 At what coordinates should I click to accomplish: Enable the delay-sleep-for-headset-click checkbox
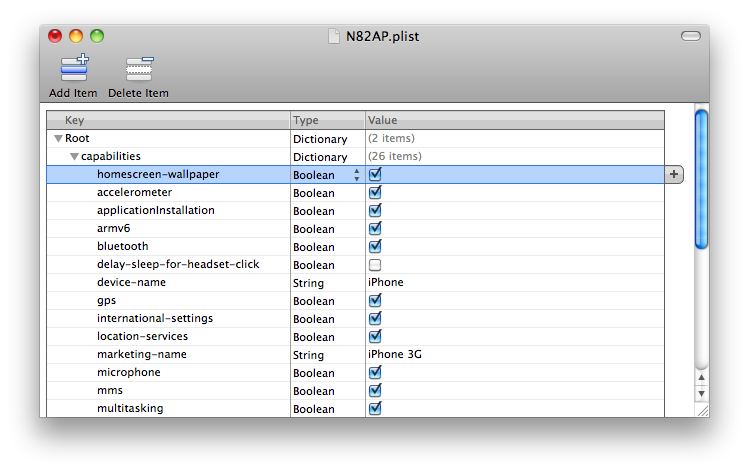click(375, 264)
